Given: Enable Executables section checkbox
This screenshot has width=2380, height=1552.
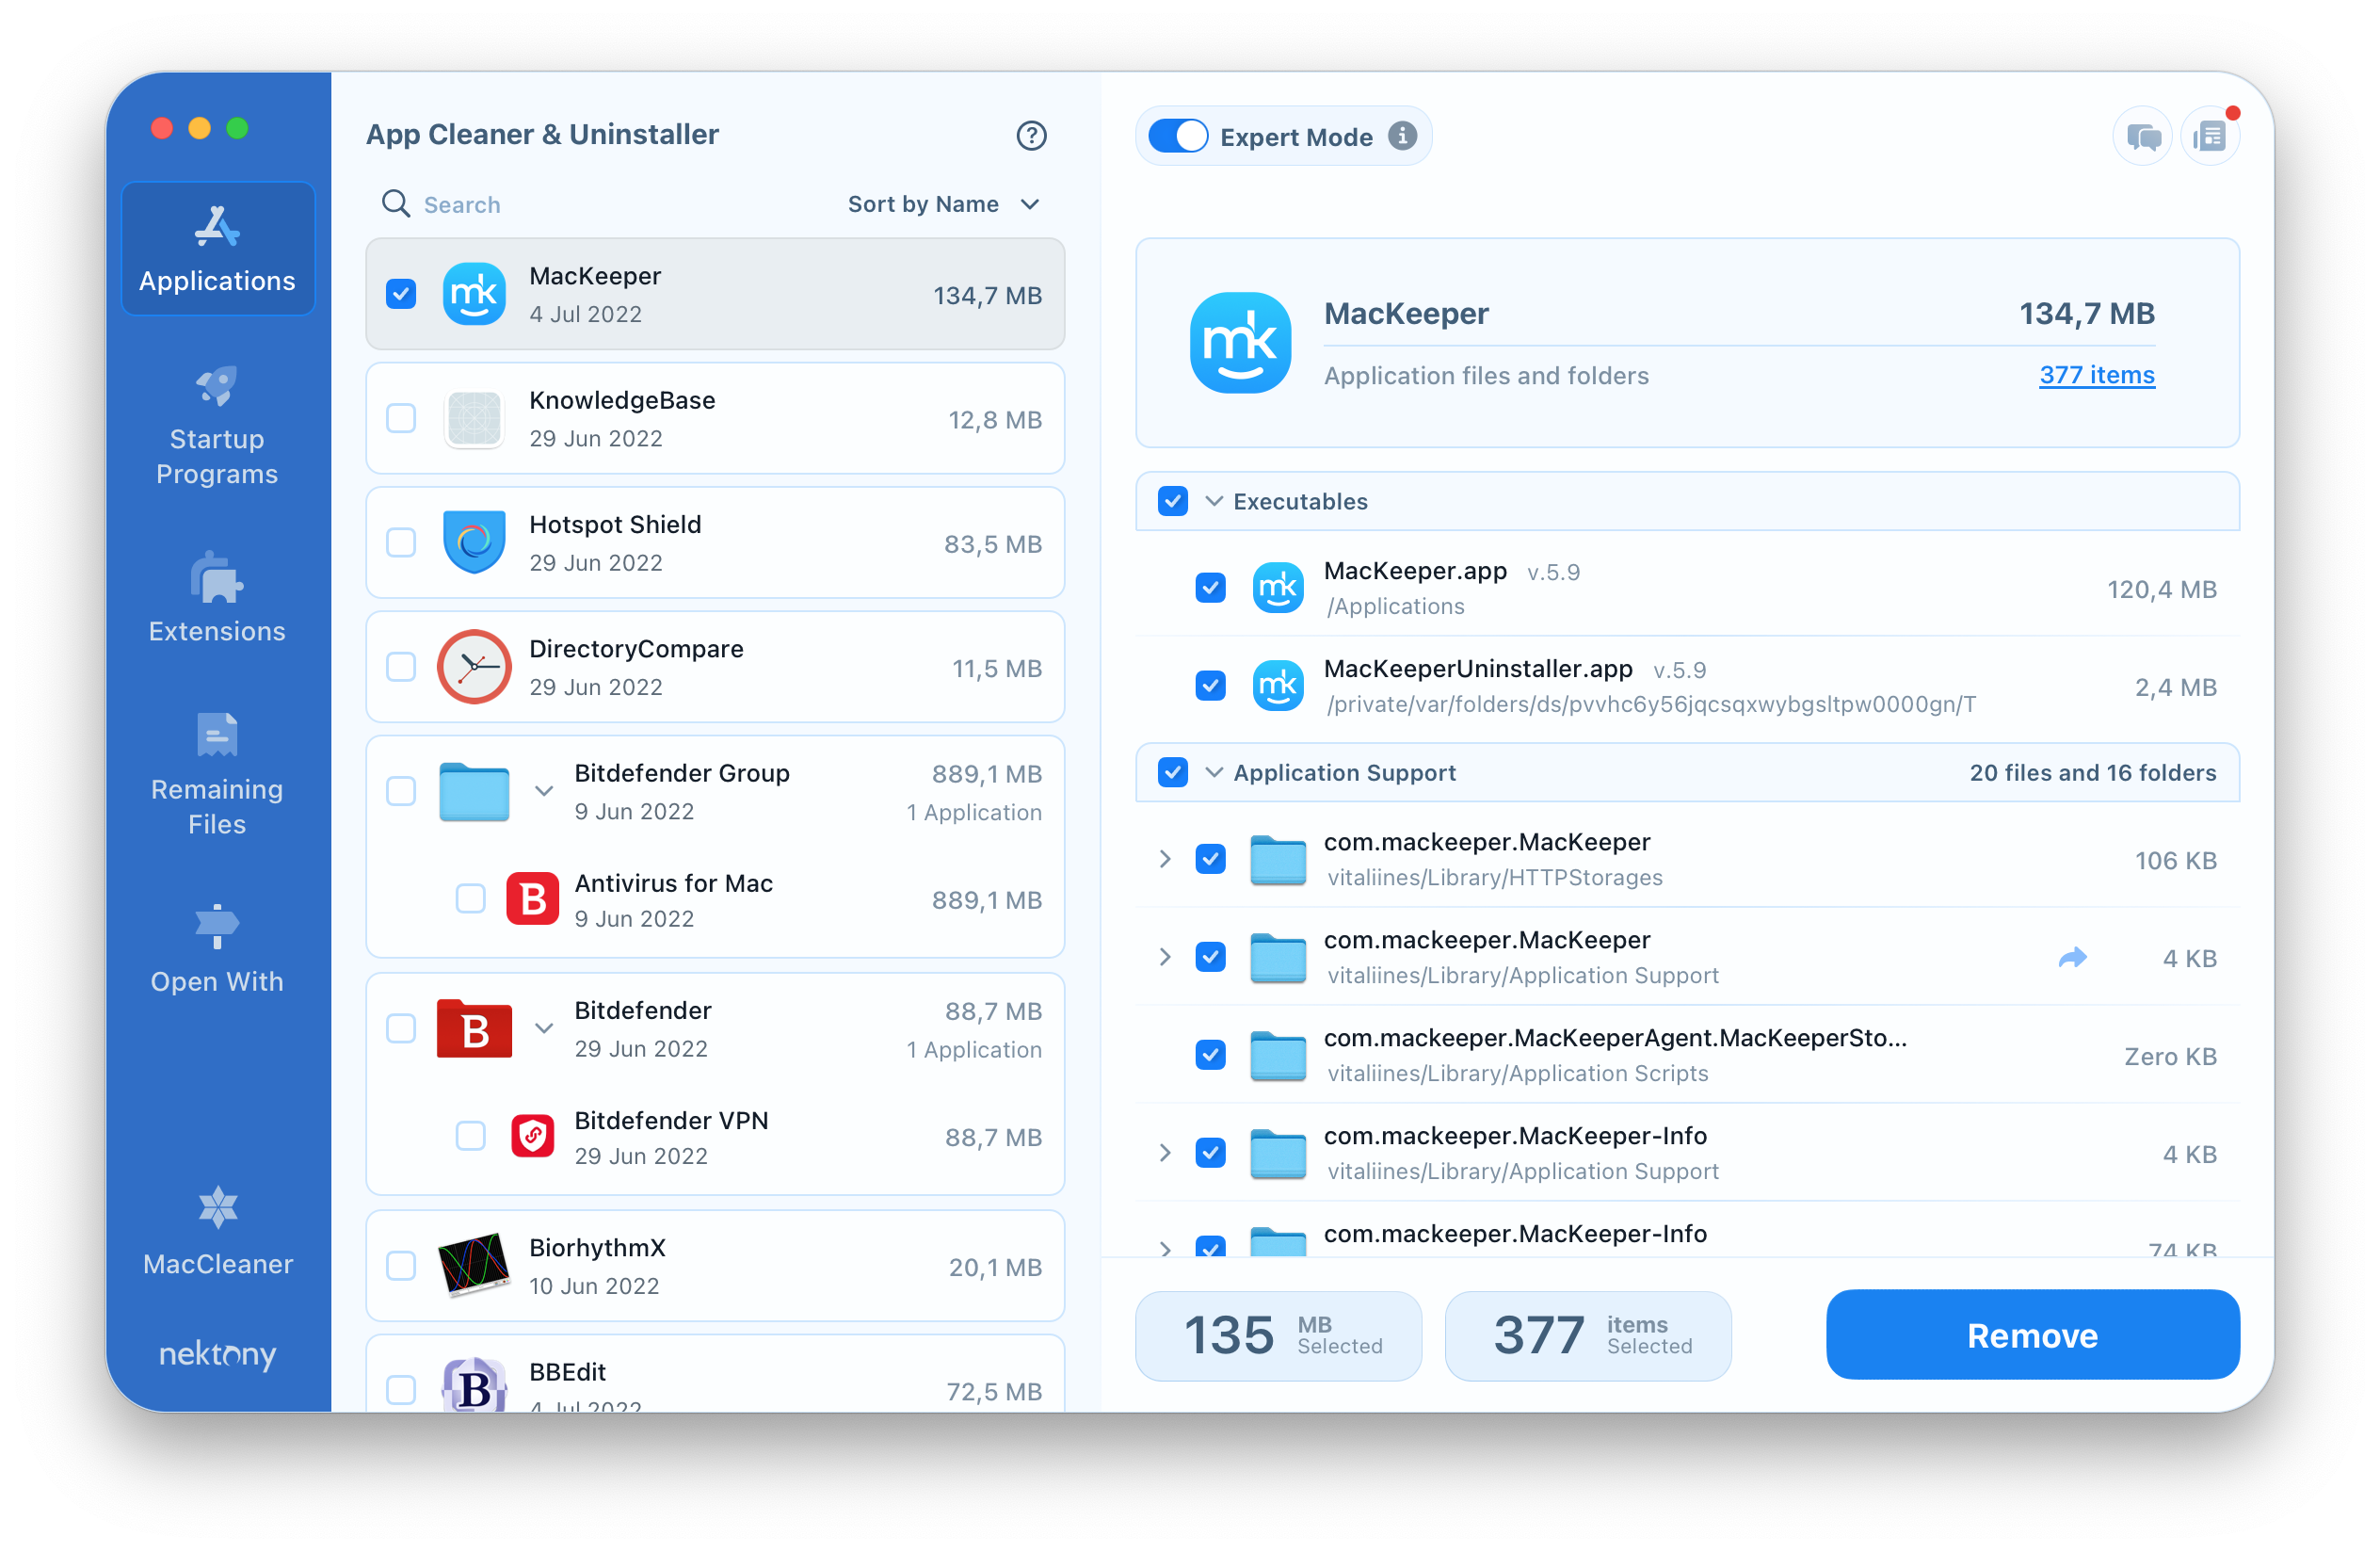Looking at the screenshot, I should (1173, 502).
